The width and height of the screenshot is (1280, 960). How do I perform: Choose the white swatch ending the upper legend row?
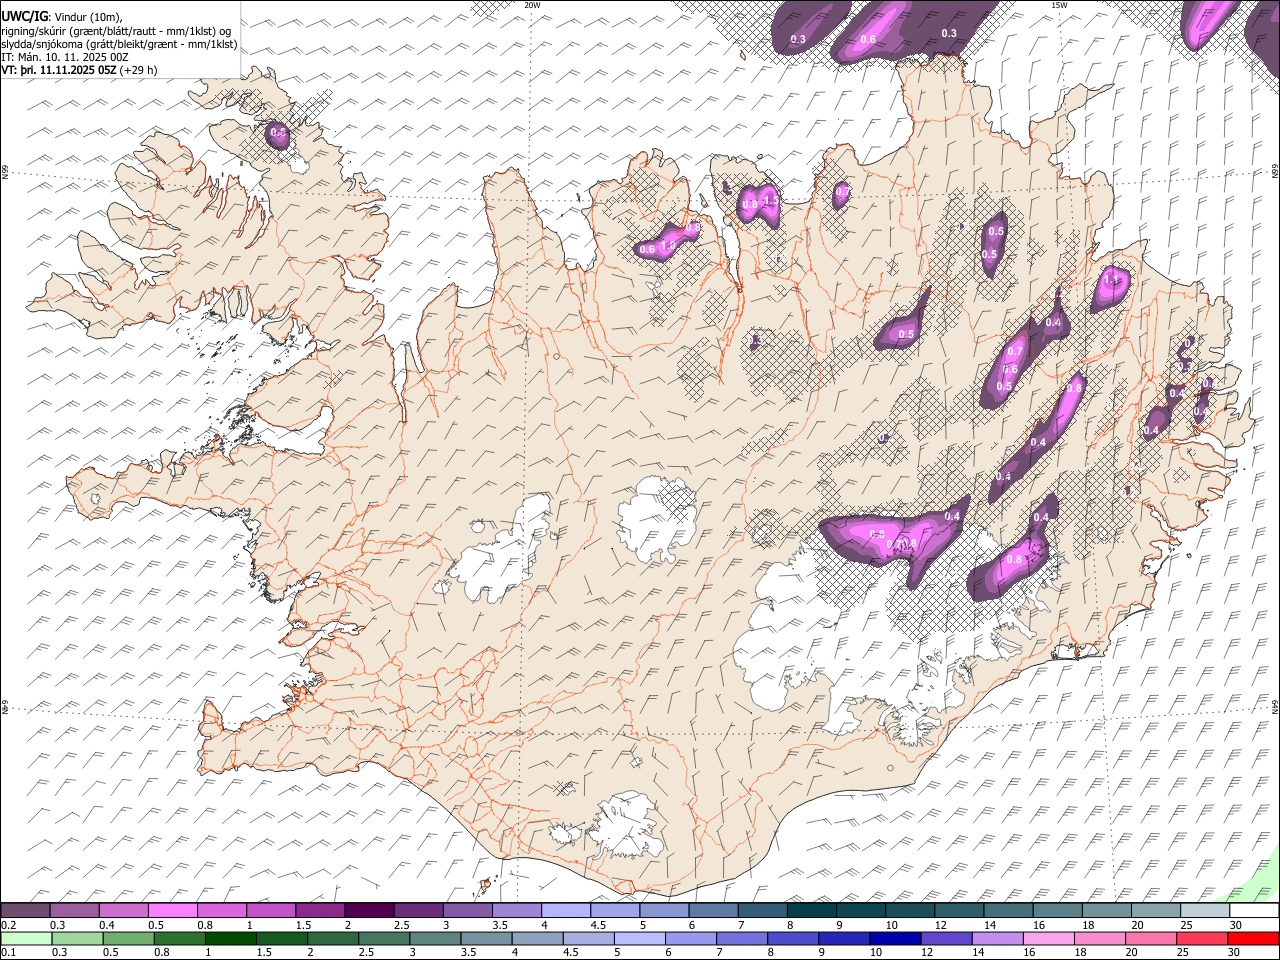pyautogui.click(x=1255, y=911)
